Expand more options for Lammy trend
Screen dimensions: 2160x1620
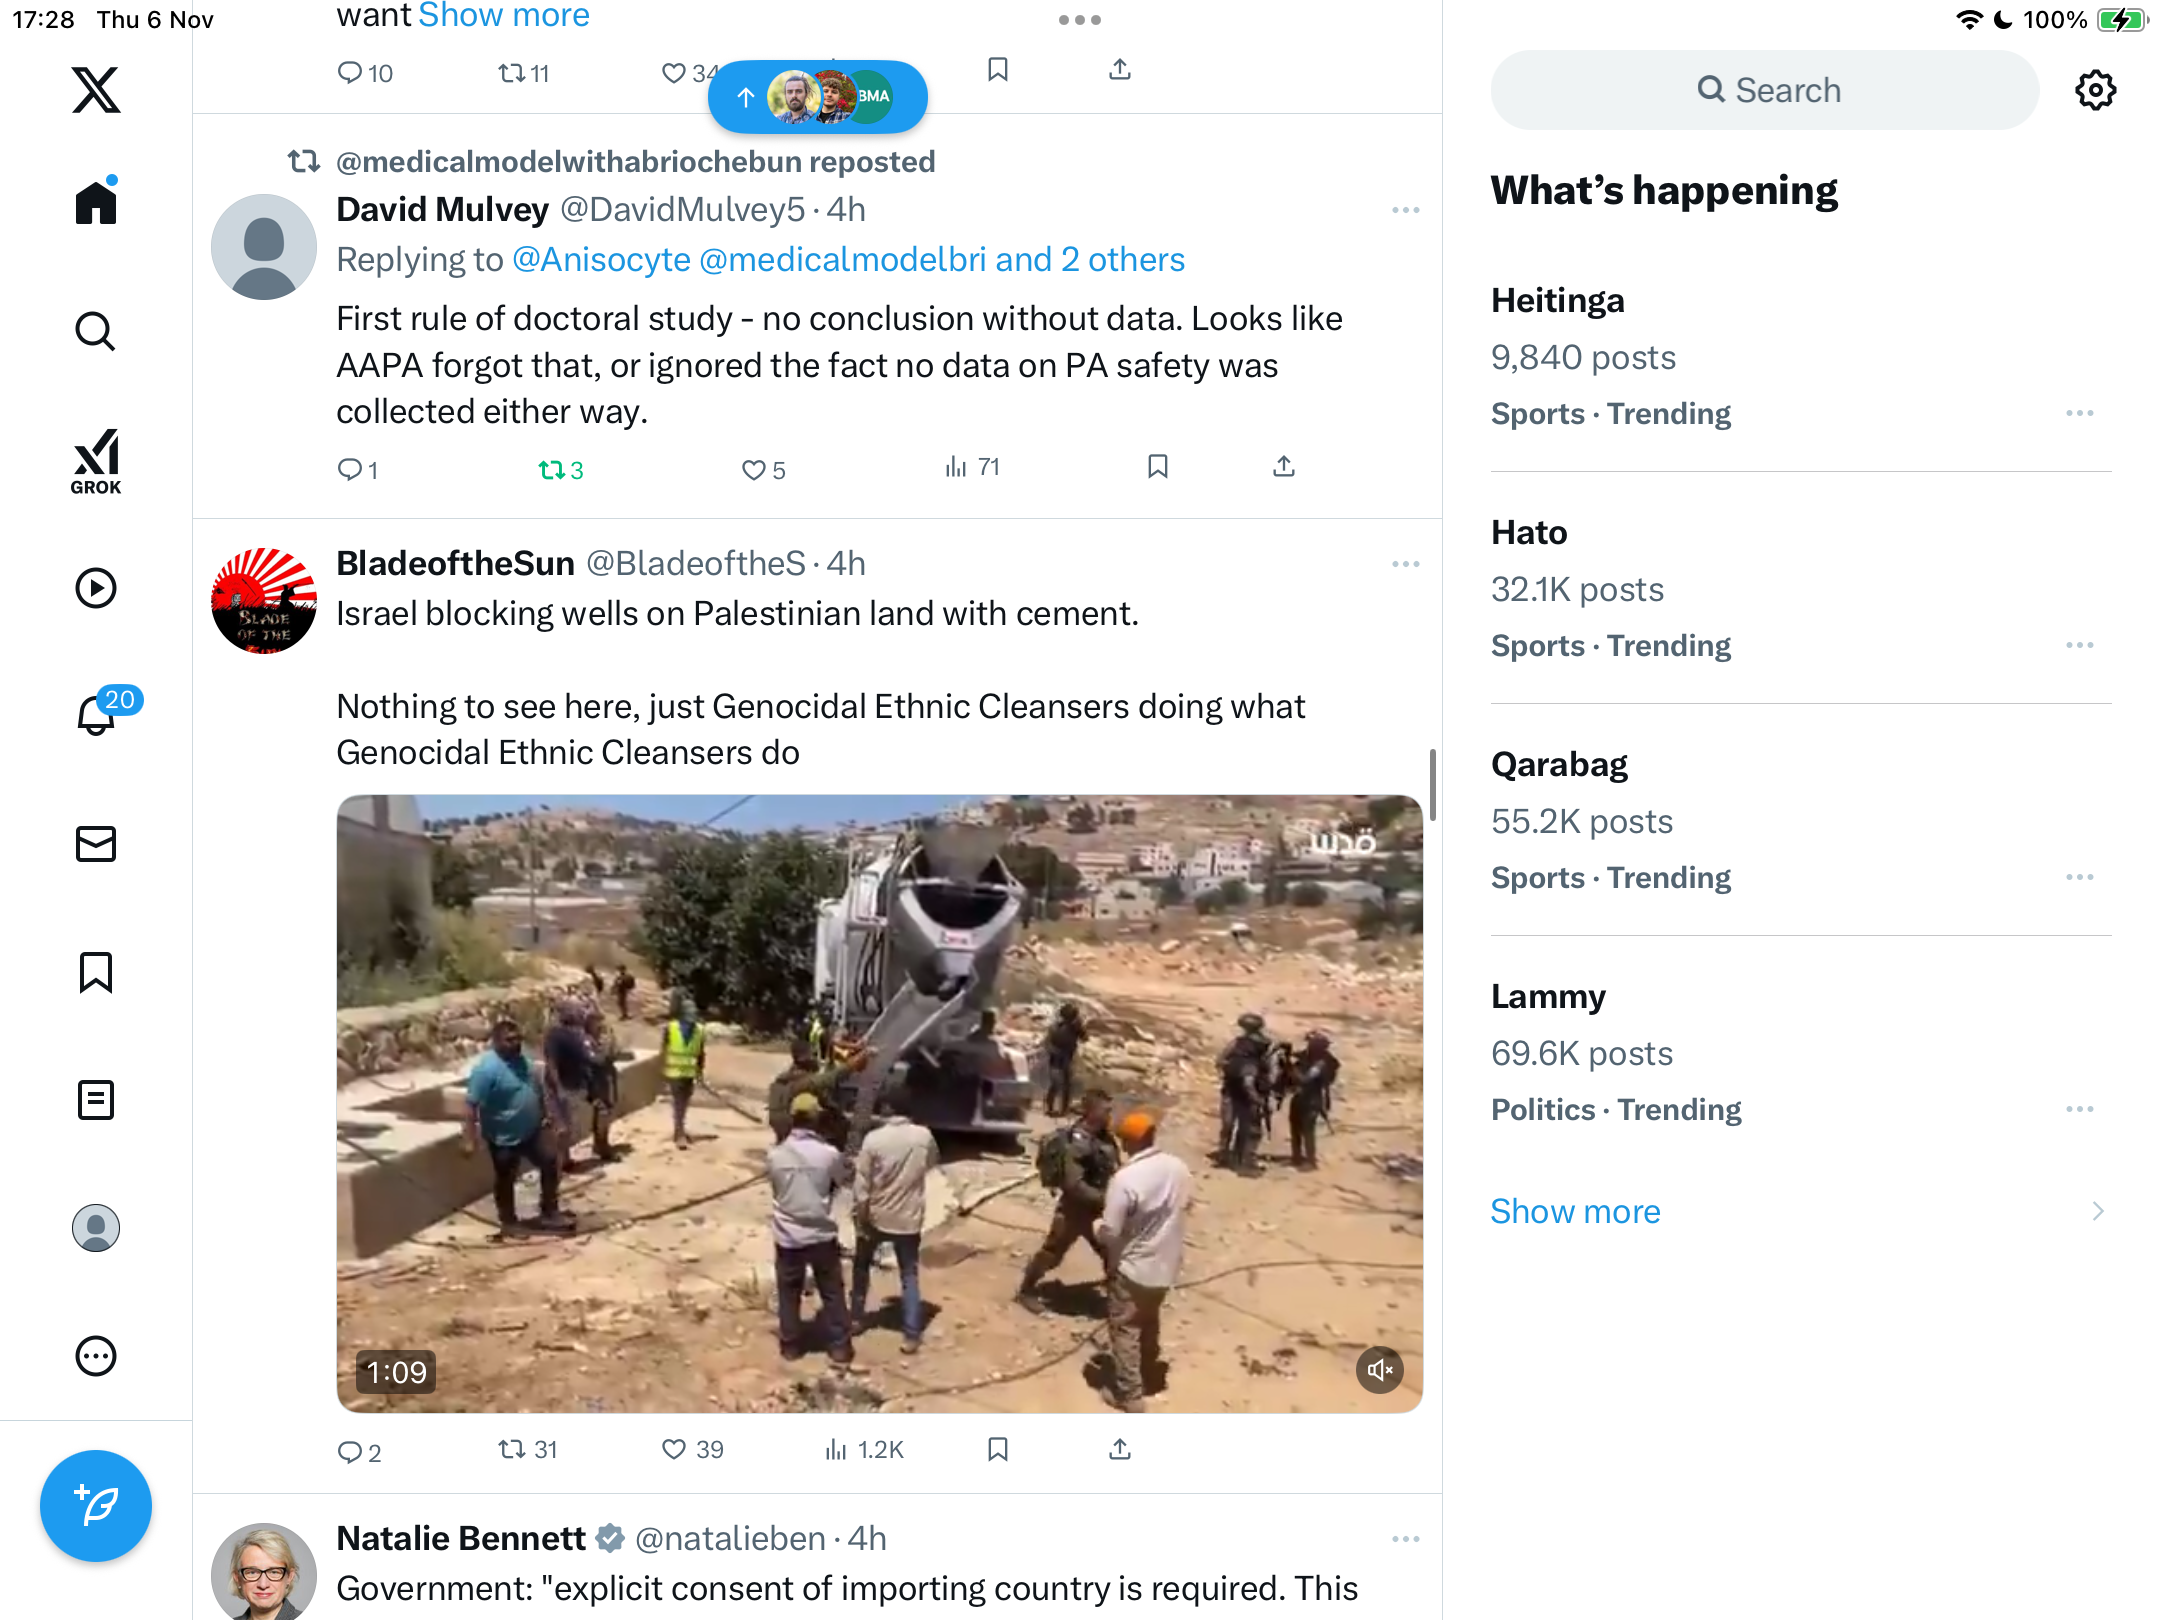click(x=2079, y=1109)
